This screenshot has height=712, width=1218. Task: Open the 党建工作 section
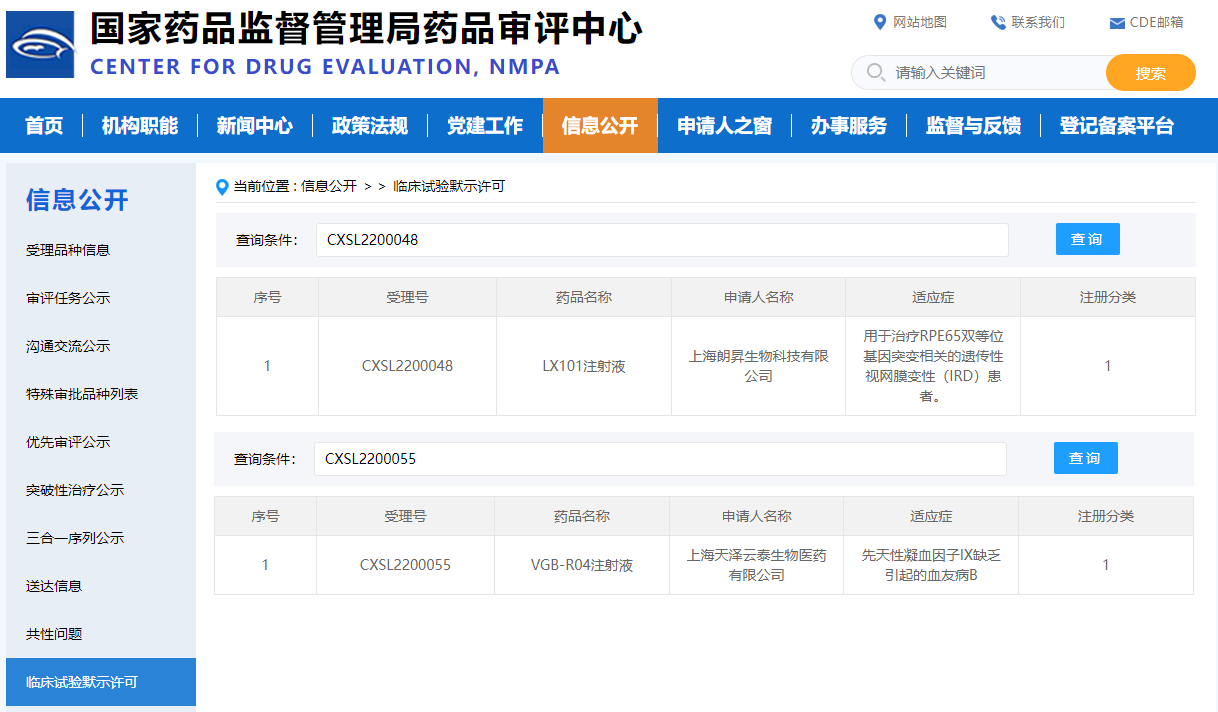pos(485,126)
